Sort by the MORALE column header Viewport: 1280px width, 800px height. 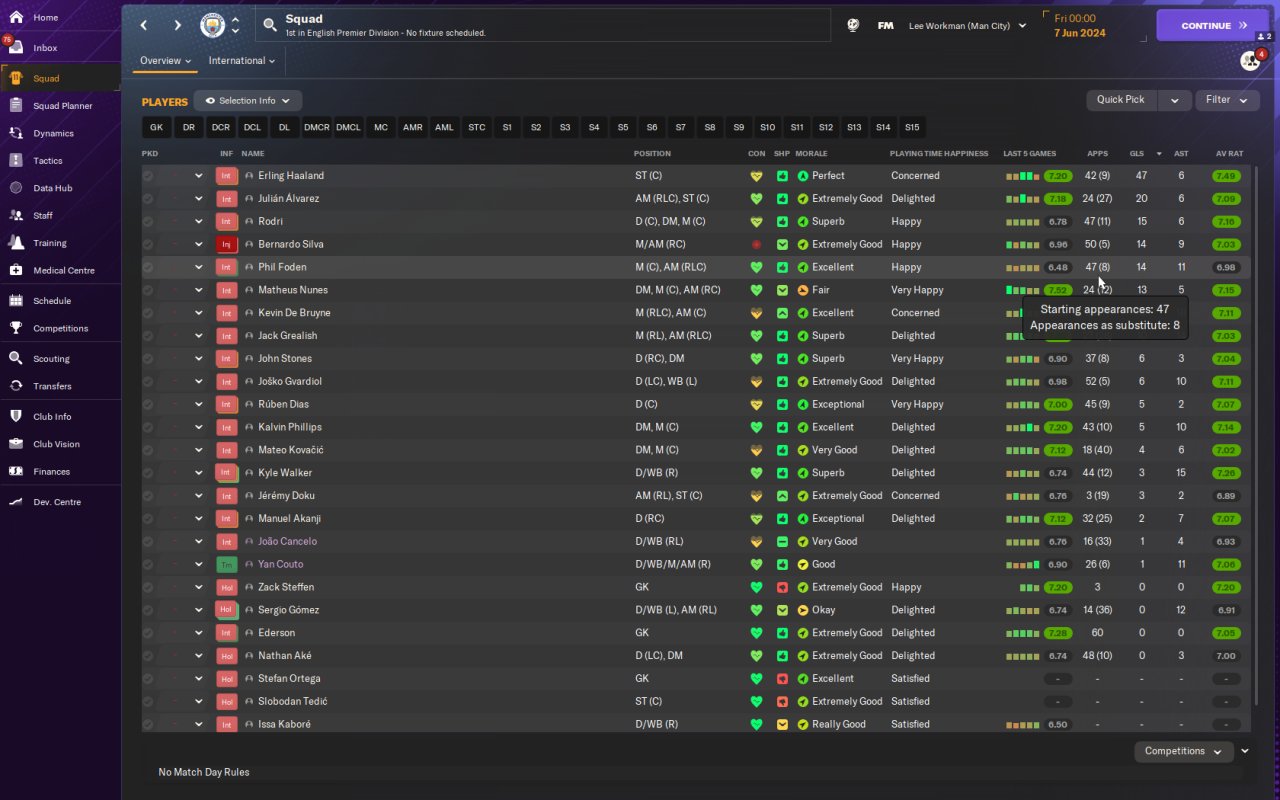coord(811,154)
